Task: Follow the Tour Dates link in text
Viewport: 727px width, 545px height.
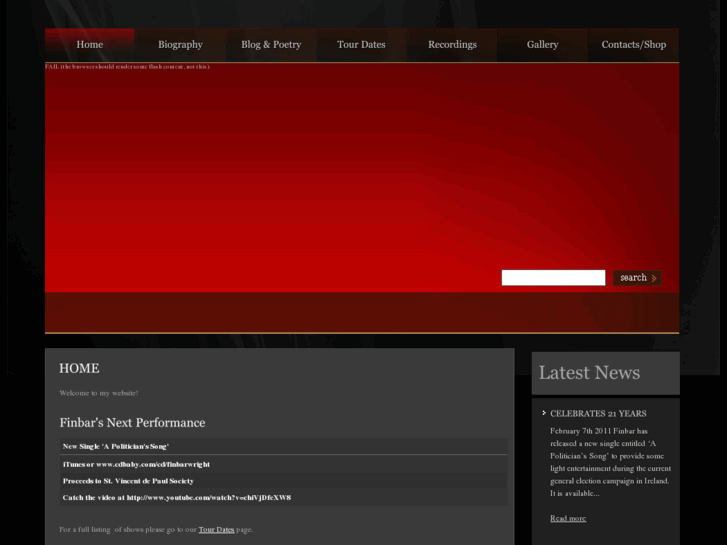Action: point(217,529)
